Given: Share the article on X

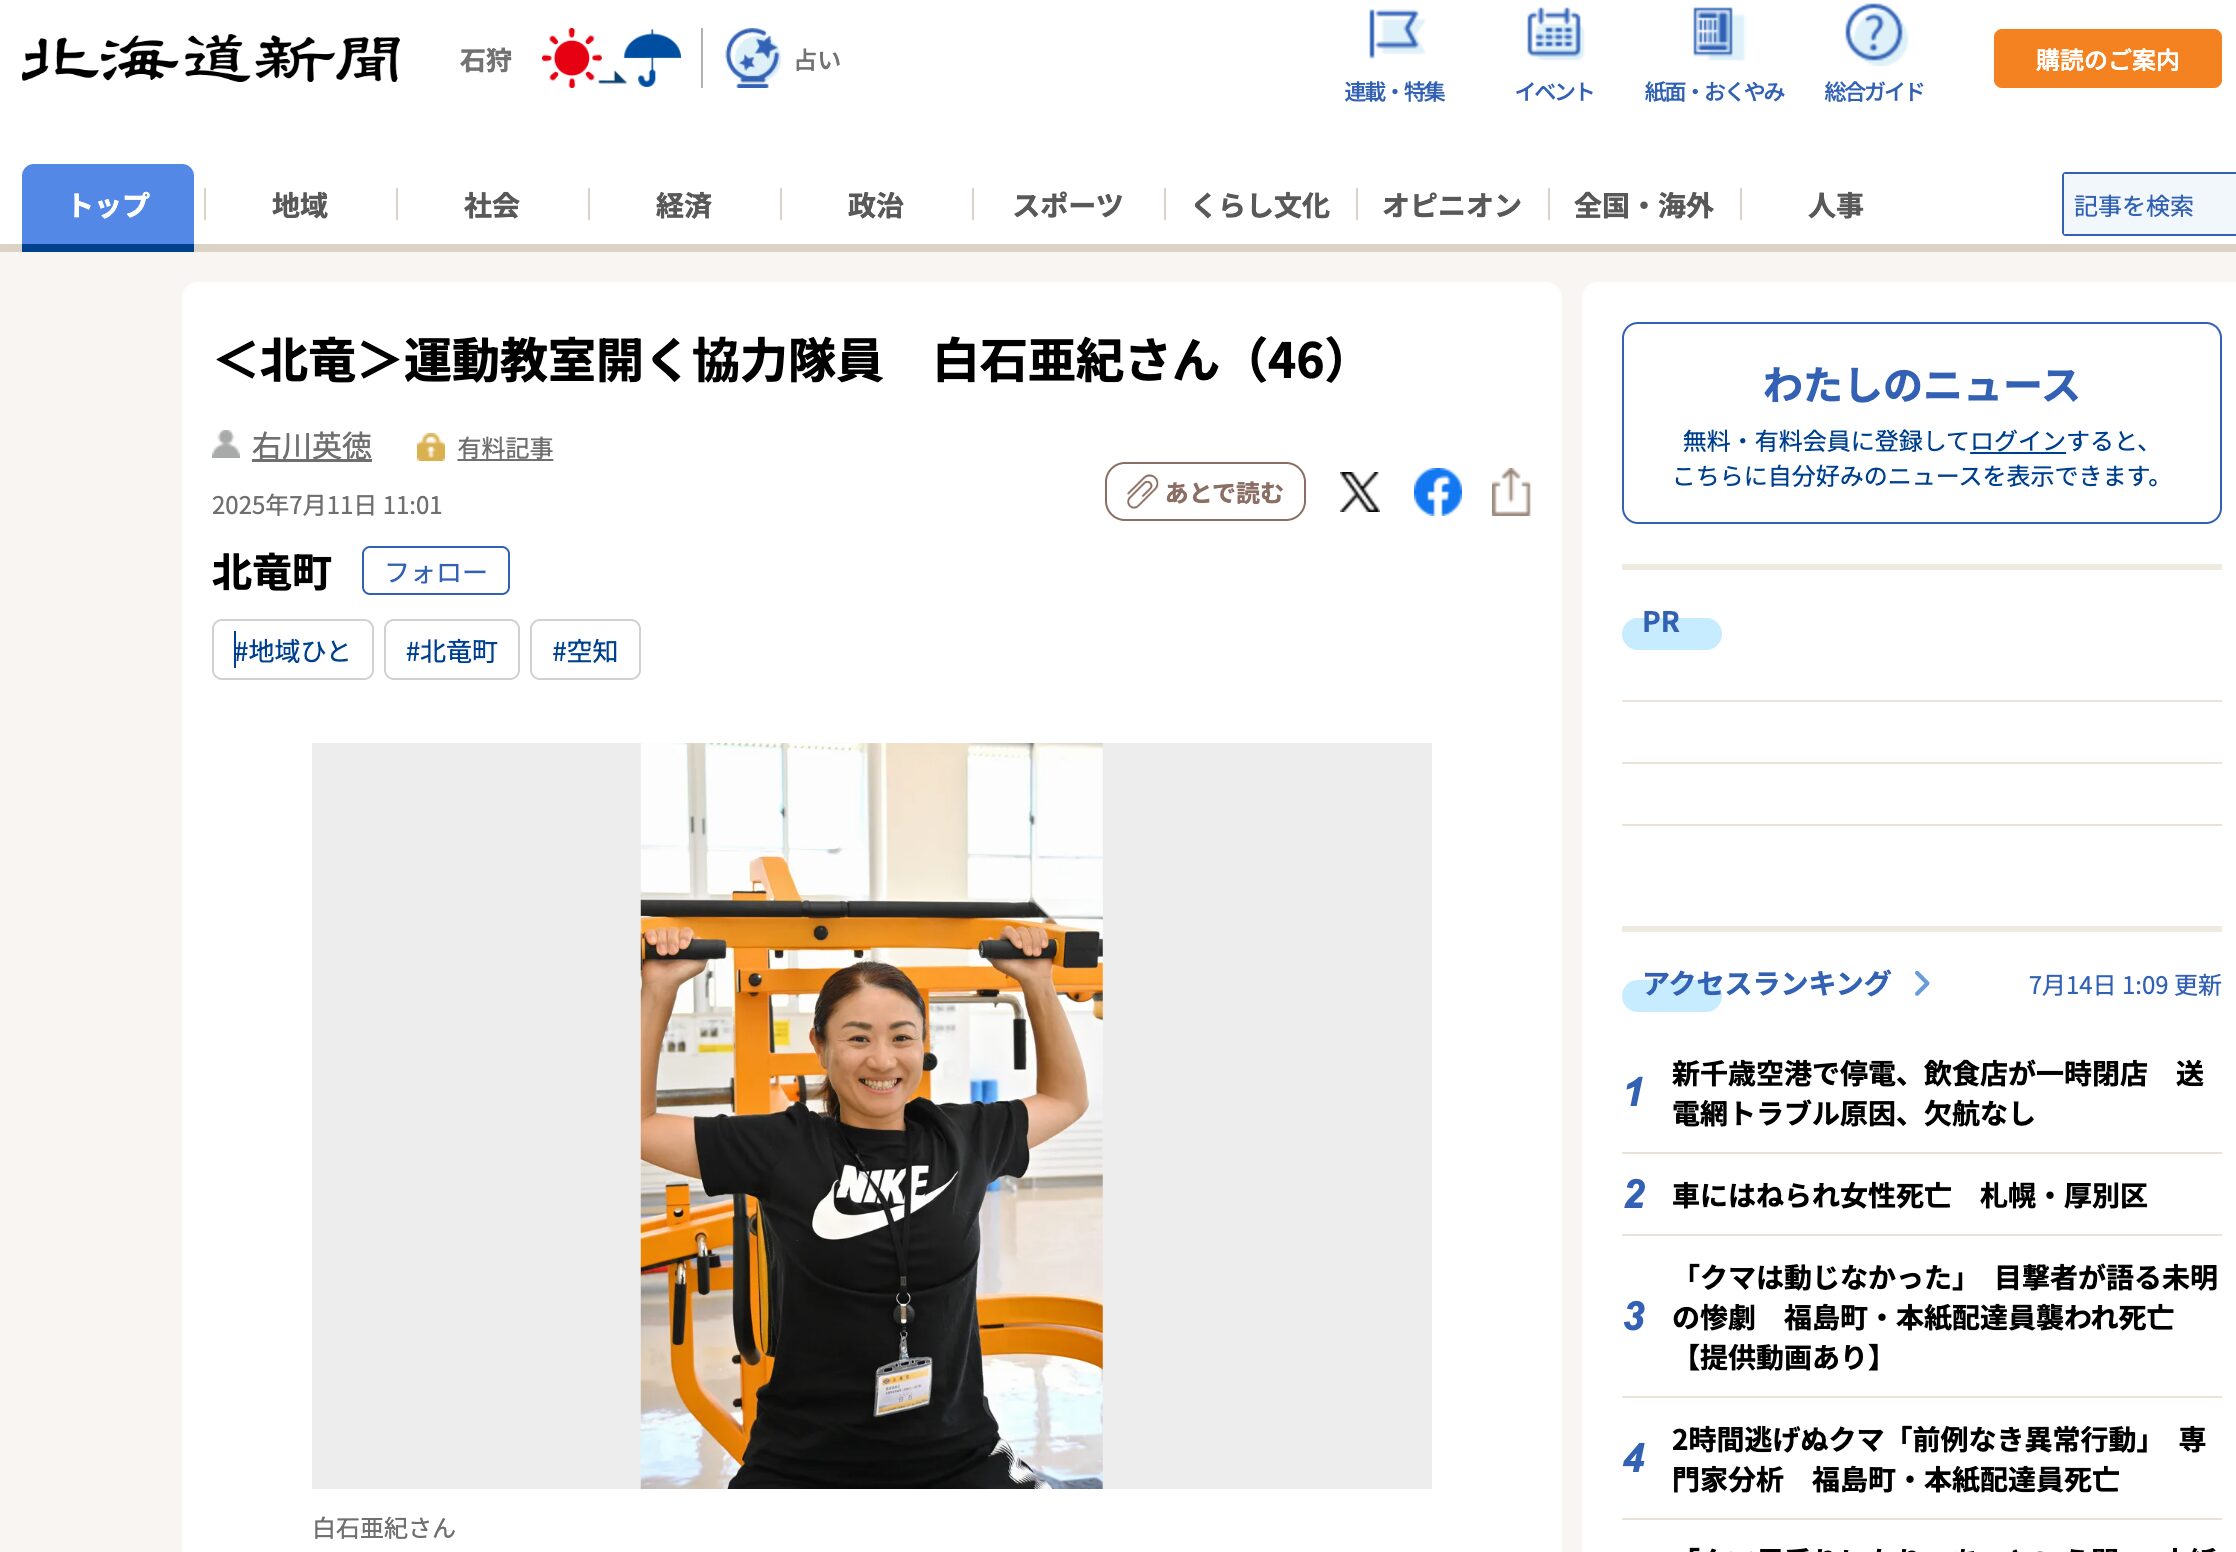Looking at the screenshot, I should (x=1360, y=492).
